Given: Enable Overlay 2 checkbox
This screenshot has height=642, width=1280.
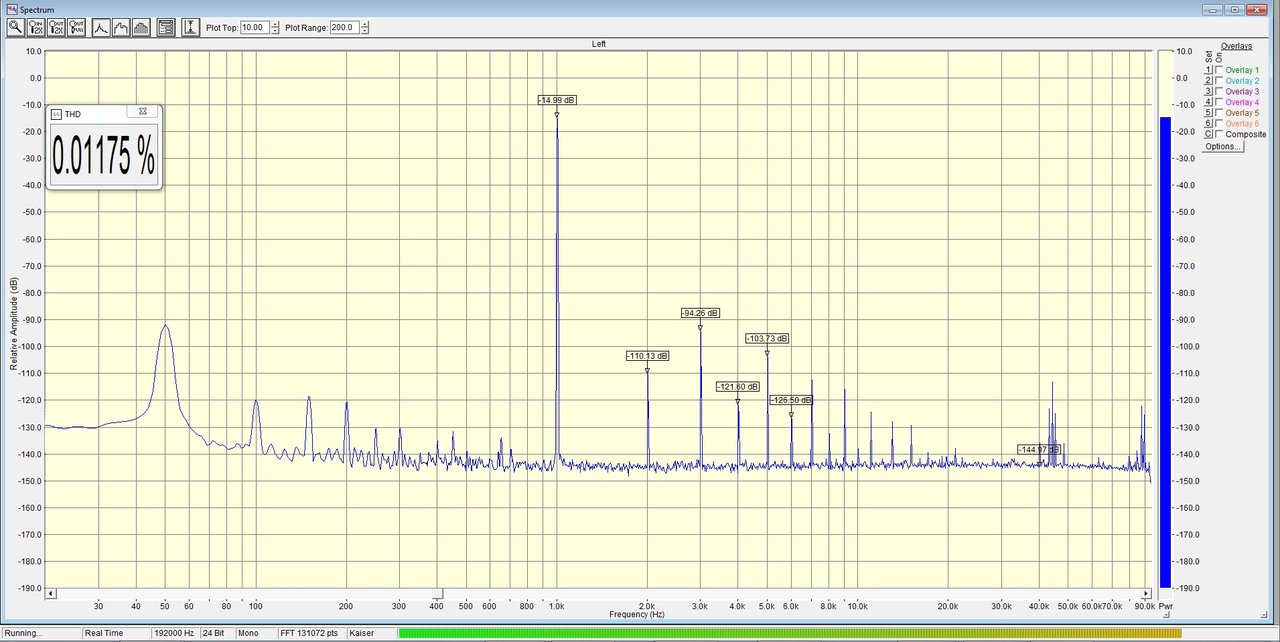Looking at the screenshot, I should pyautogui.click(x=1219, y=81).
